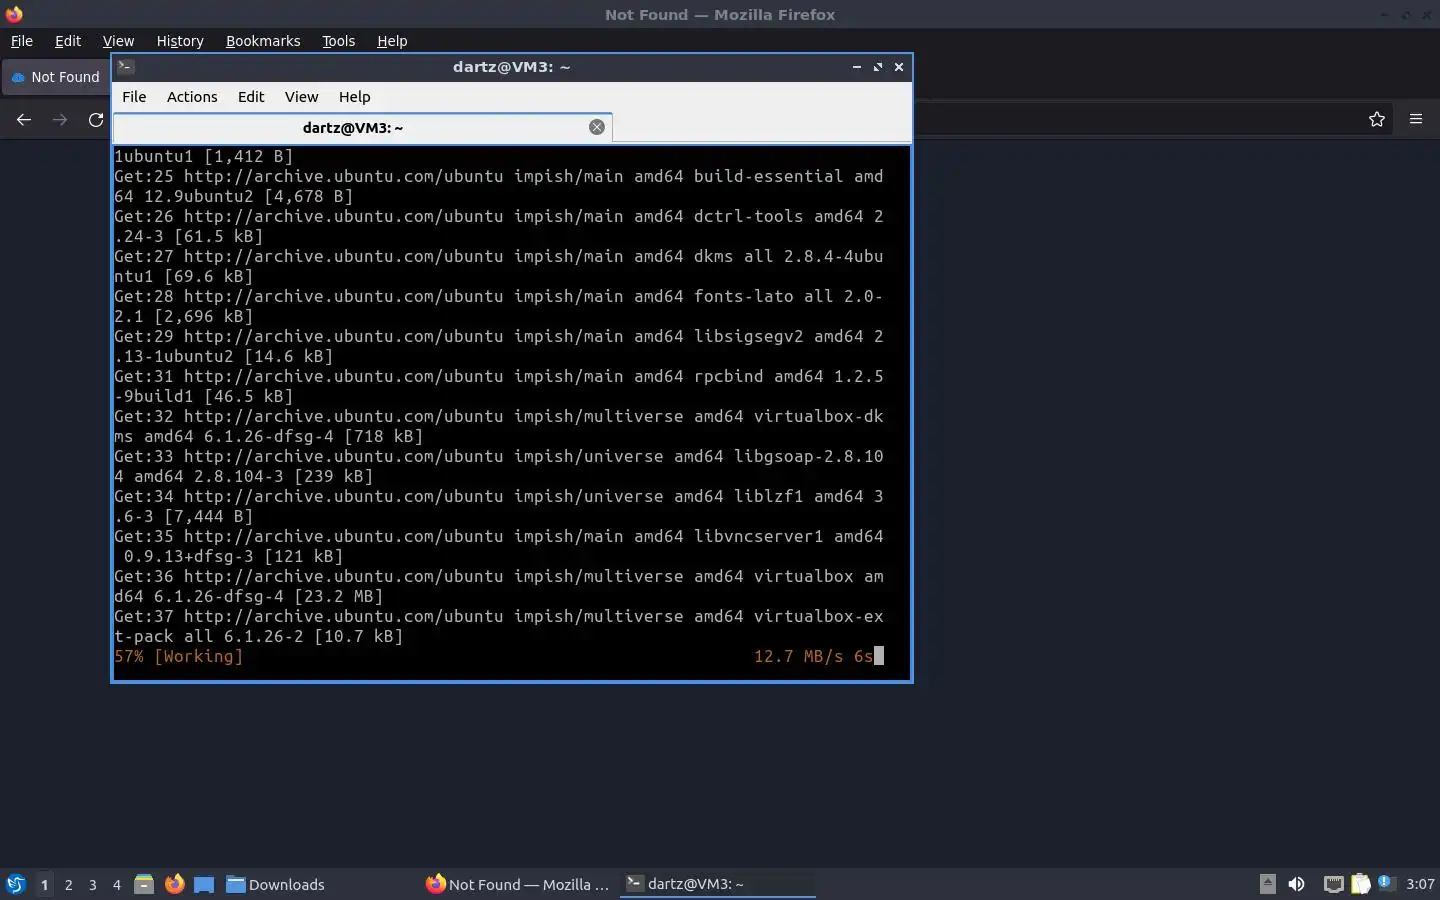Screen dimensions: 1440x900
Task: Open the terminal Help menu
Action: coord(354,97)
